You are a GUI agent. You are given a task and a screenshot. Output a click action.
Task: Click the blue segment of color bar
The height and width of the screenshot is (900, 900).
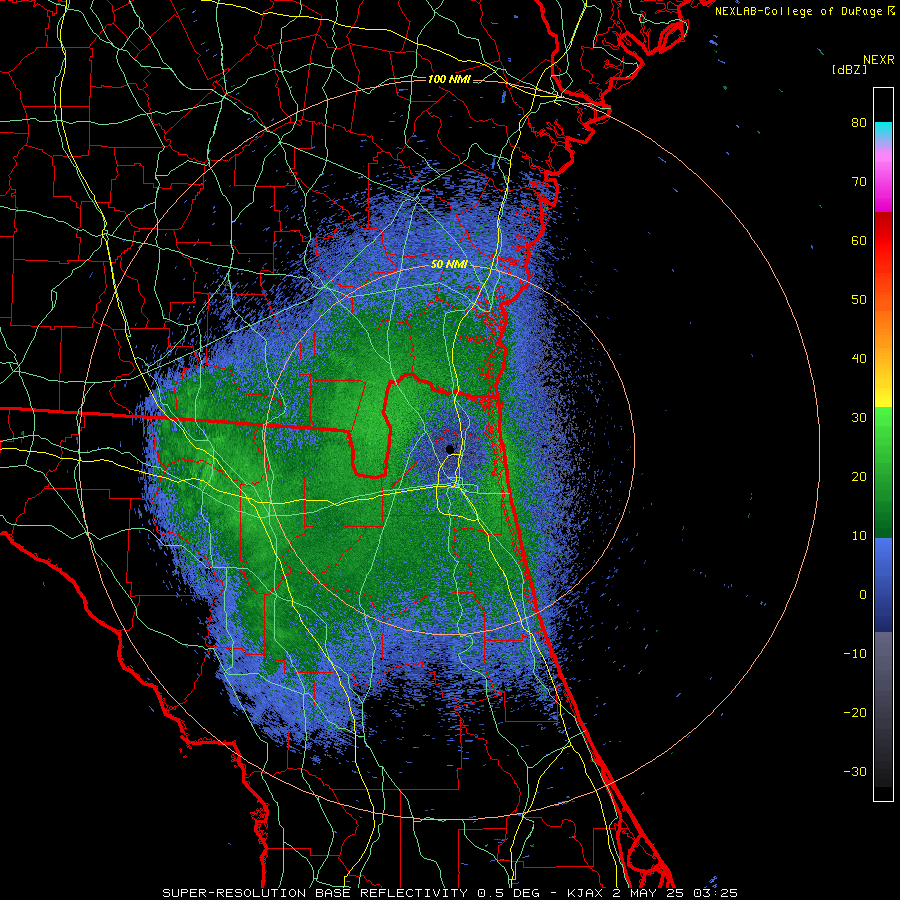883,583
